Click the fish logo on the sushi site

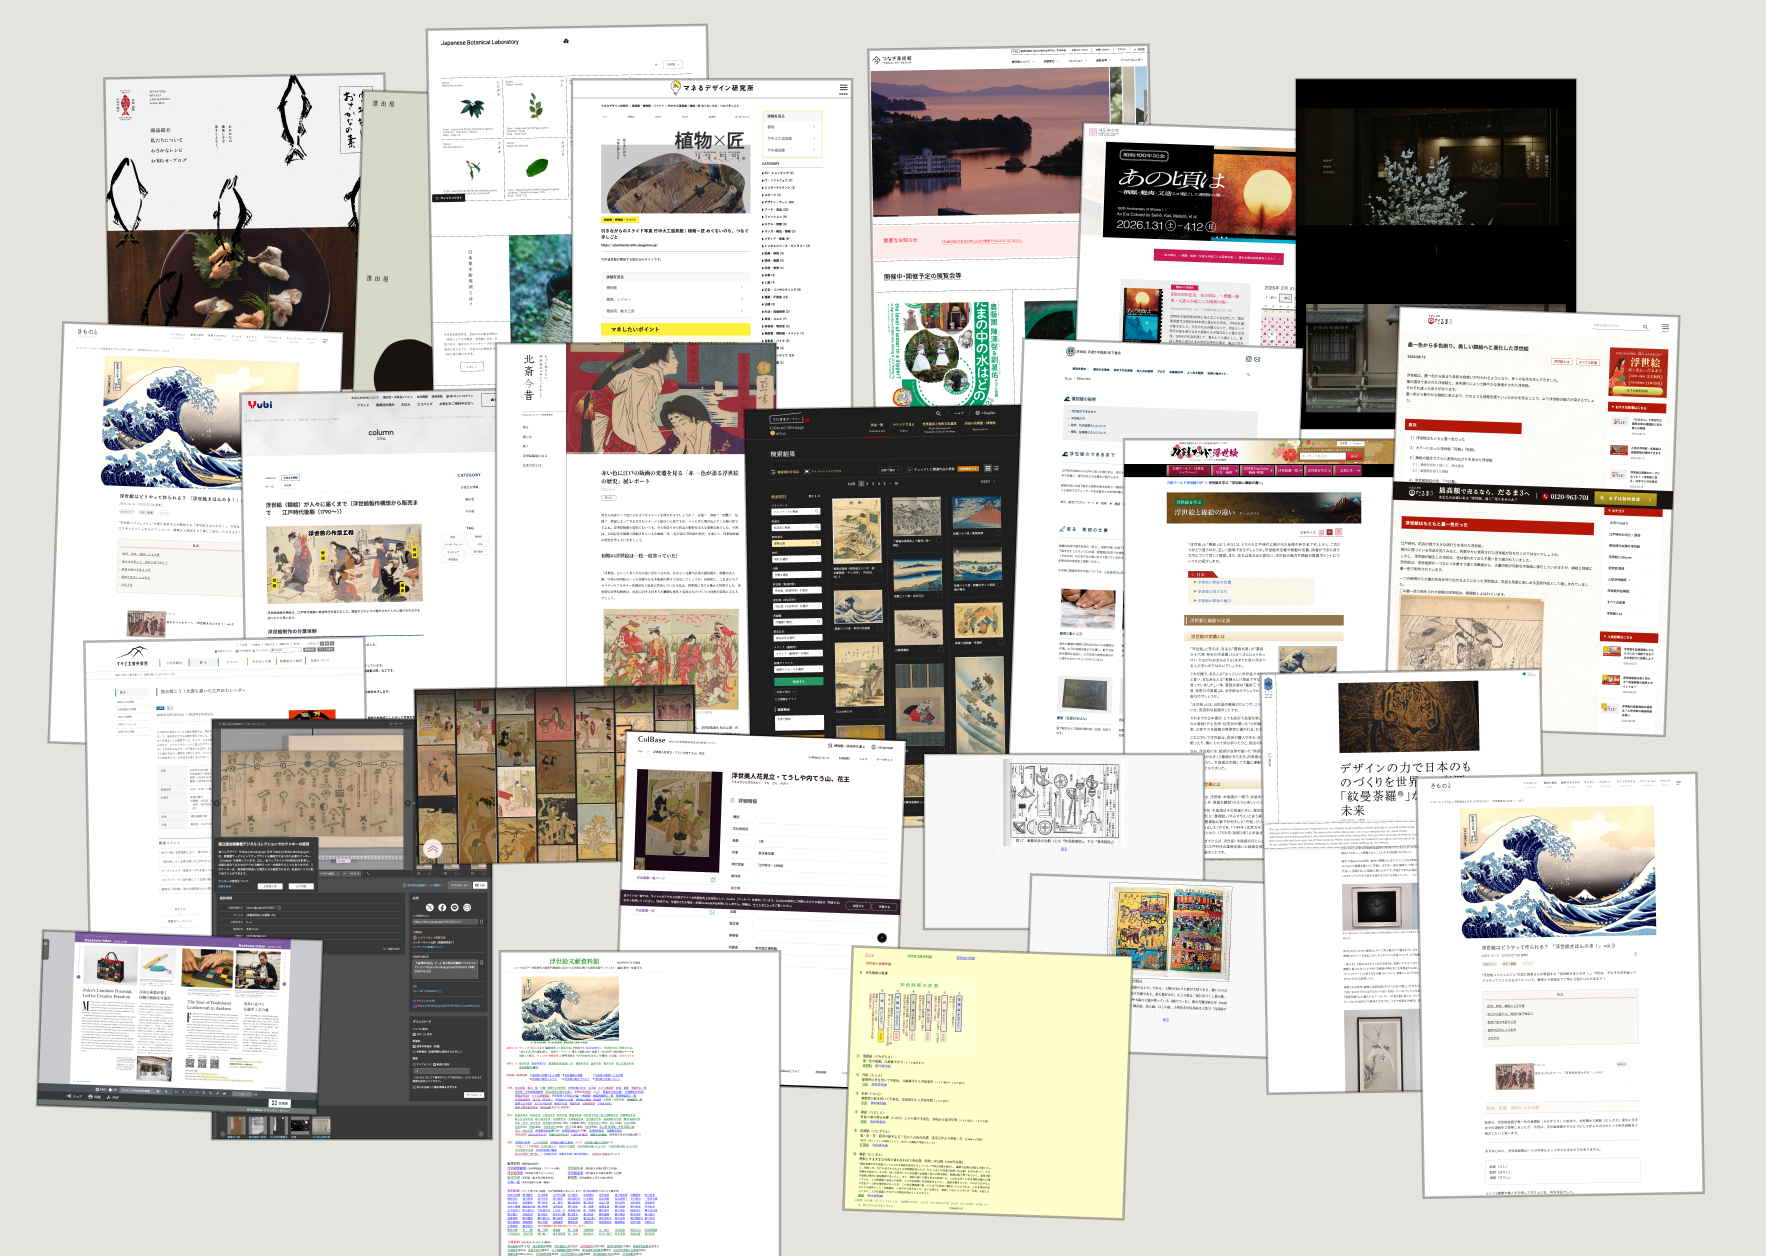[x=126, y=105]
